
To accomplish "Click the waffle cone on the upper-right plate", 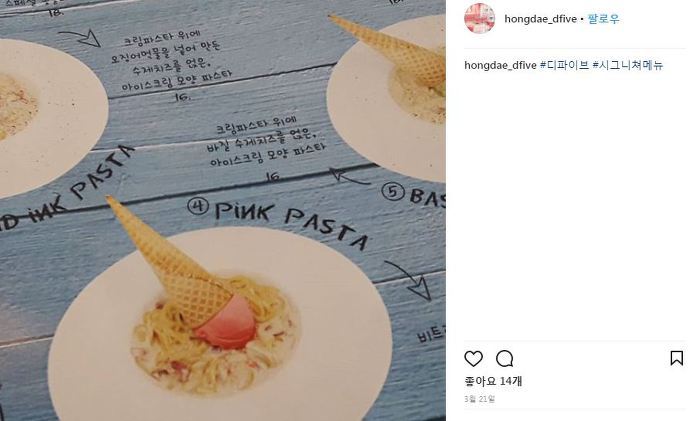I will pos(391,47).
